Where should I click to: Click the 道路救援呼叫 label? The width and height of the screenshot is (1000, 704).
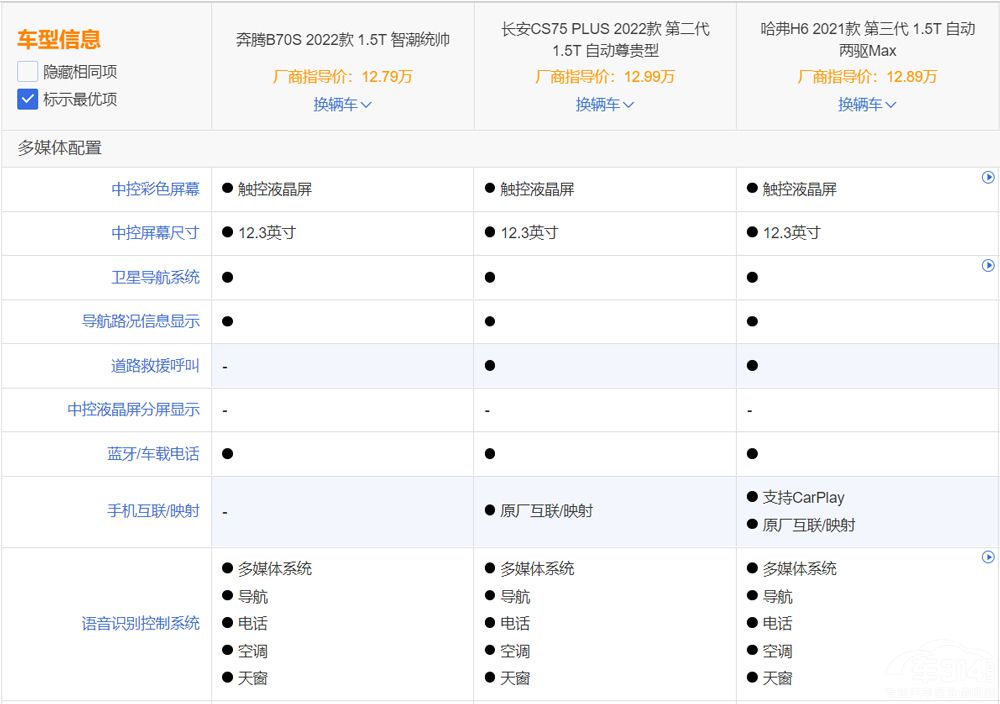(x=155, y=366)
